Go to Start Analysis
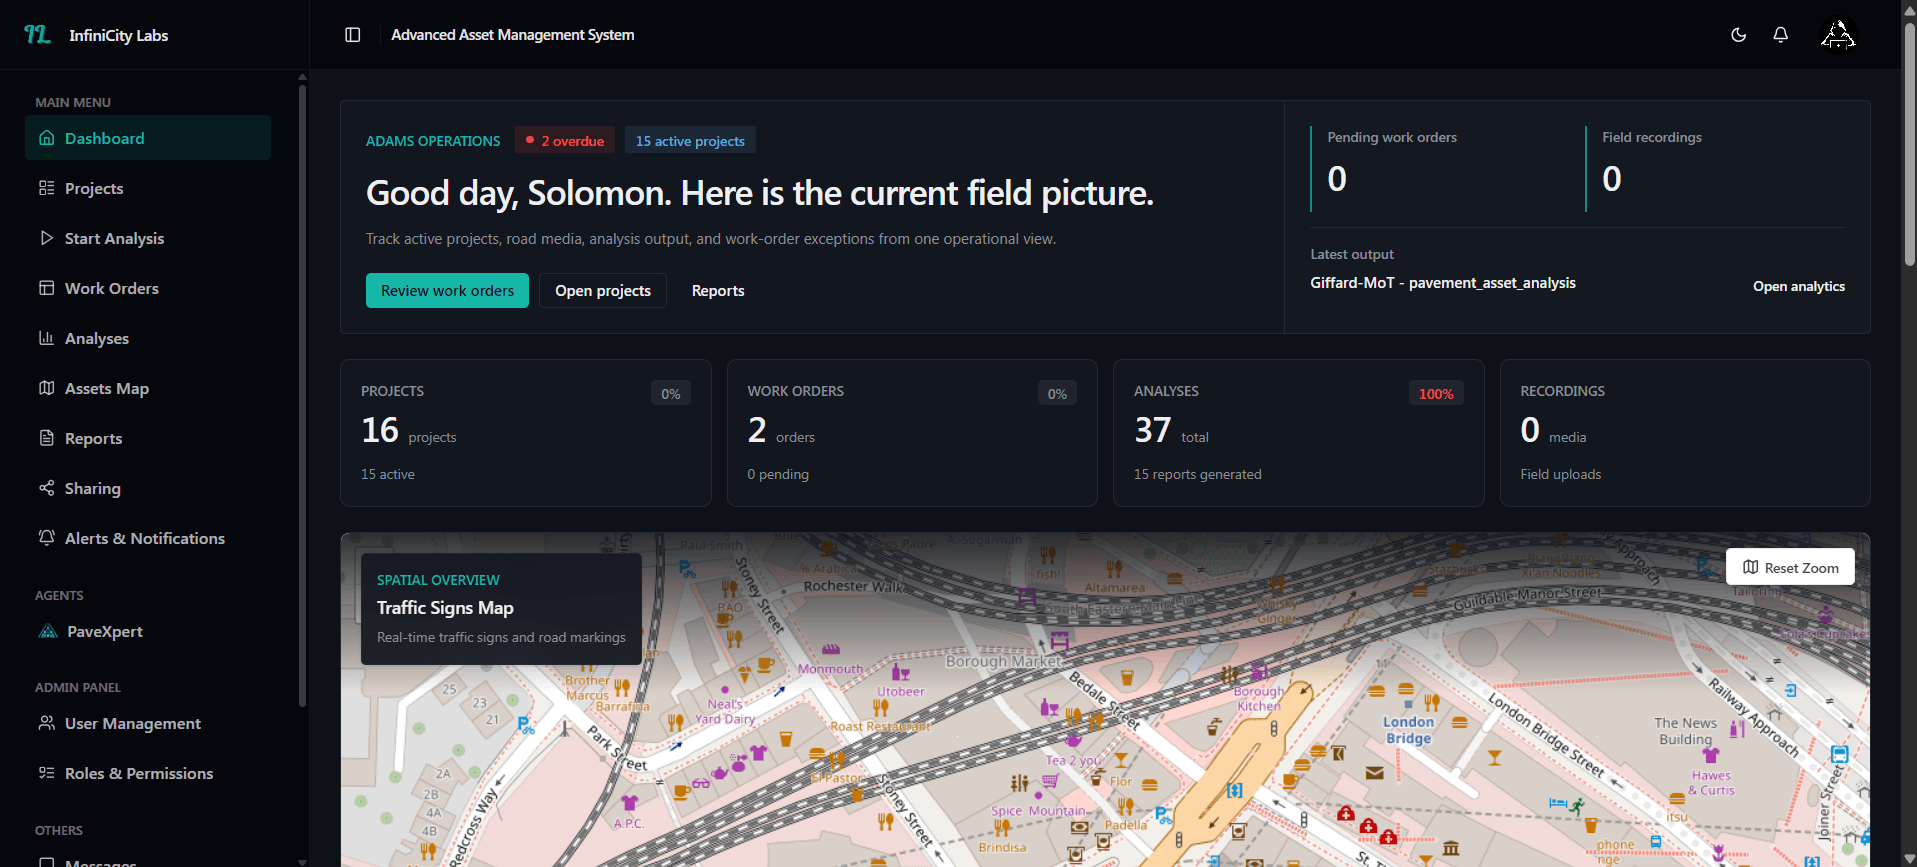Image resolution: width=1917 pixels, height=867 pixels. [x=148, y=238]
